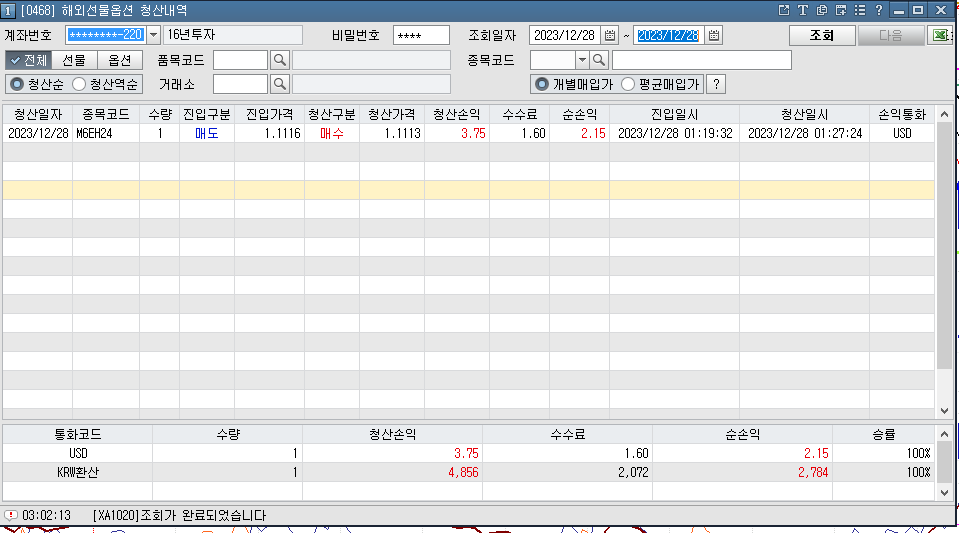Click the 1.1116 entry price cell
959x533 pixels.
tap(269, 133)
